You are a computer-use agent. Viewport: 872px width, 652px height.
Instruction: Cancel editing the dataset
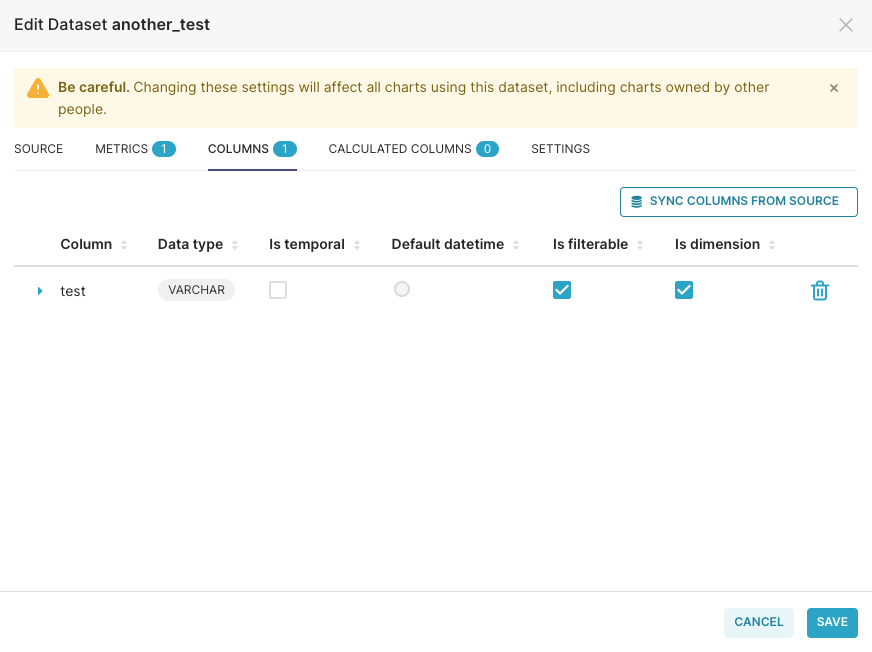pos(758,622)
